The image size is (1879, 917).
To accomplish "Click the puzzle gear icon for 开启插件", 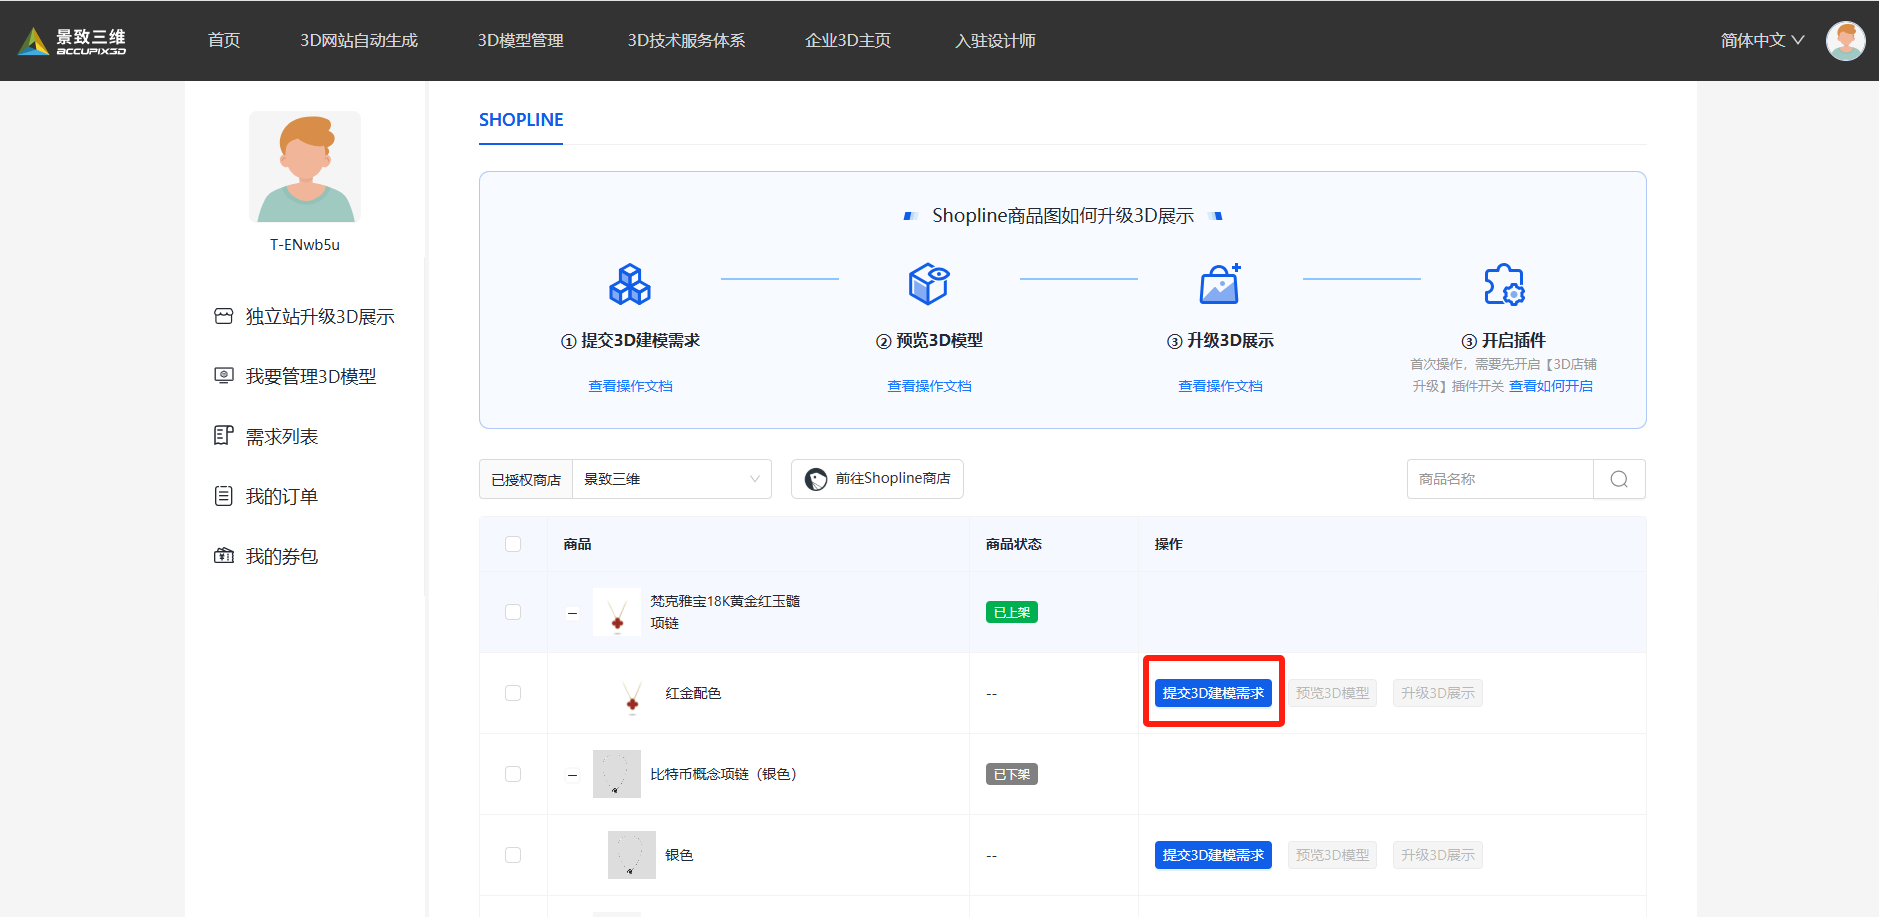I will [x=1504, y=284].
